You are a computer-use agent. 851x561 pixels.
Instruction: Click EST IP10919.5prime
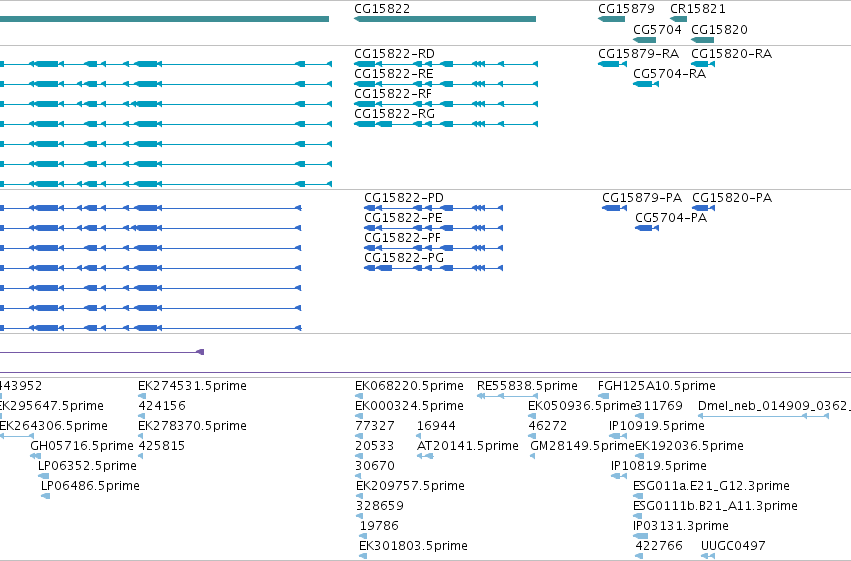[657, 426]
